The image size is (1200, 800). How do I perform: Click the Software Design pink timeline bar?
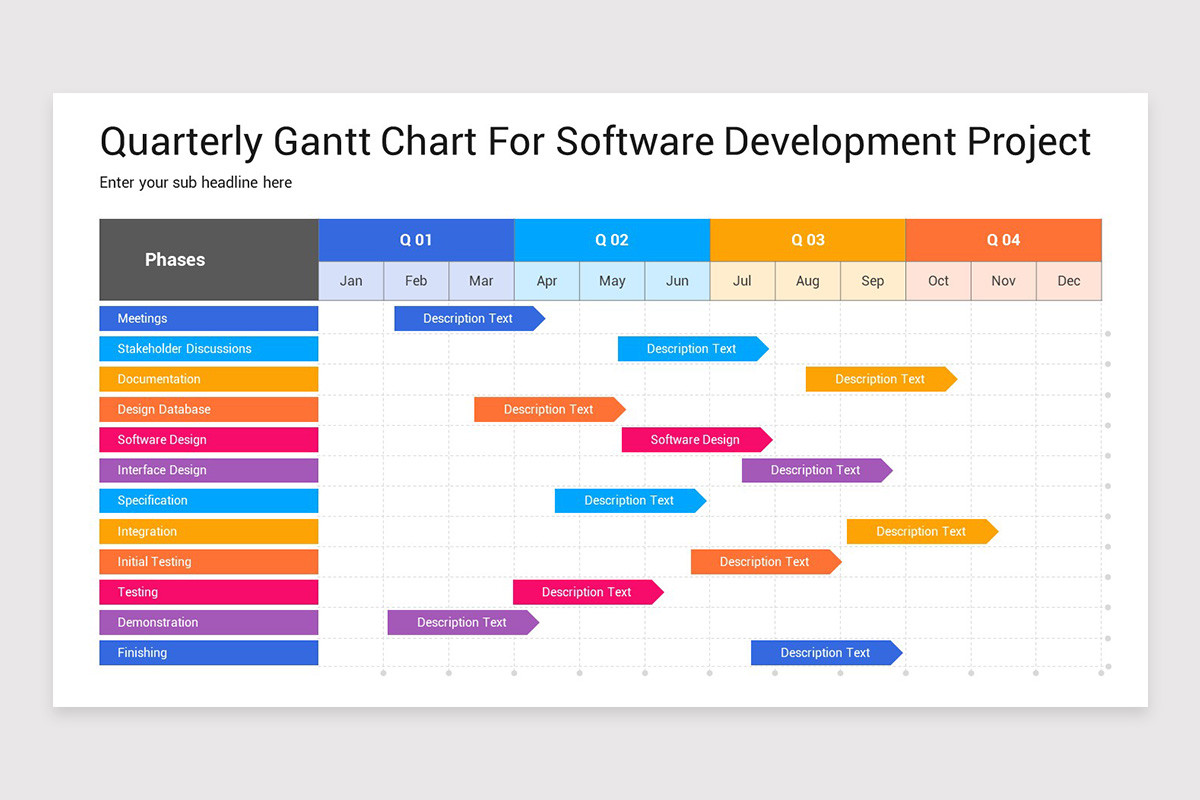[697, 439]
